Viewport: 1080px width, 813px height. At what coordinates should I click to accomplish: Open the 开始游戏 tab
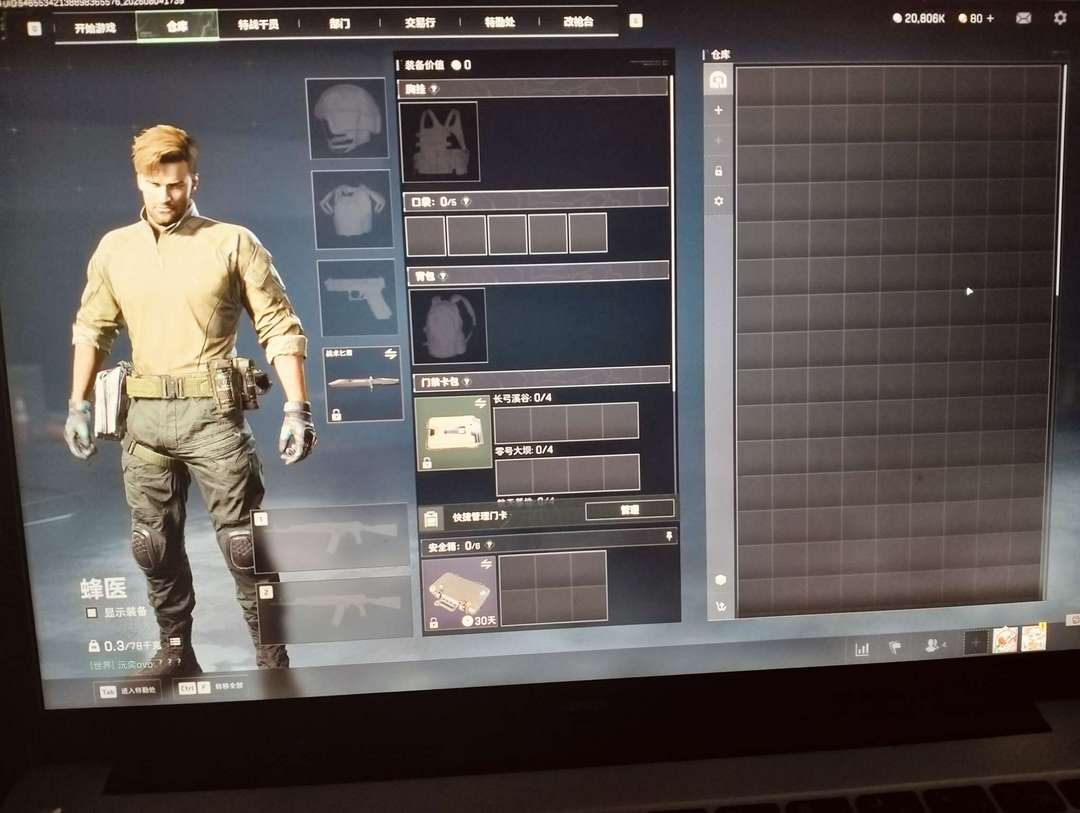click(x=95, y=28)
